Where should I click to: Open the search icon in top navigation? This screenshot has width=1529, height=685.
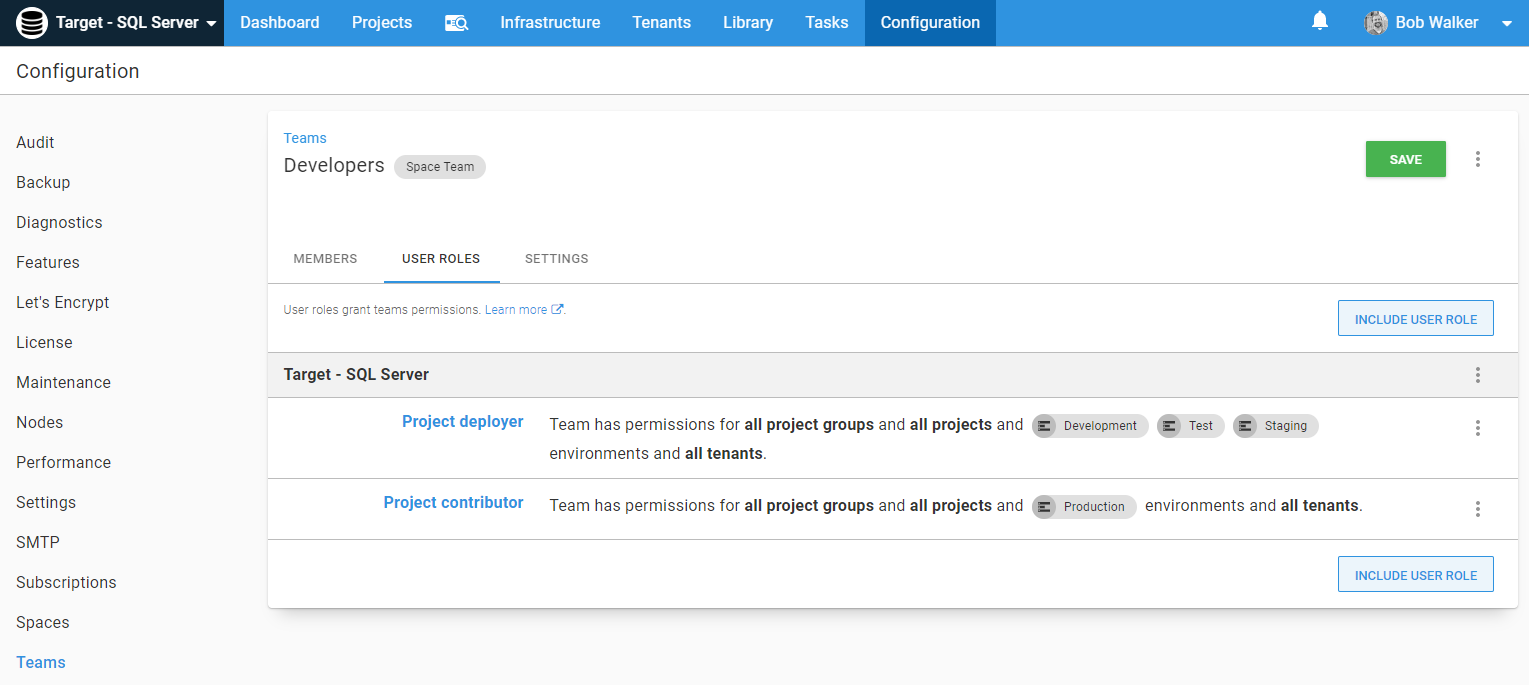click(x=456, y=23)
